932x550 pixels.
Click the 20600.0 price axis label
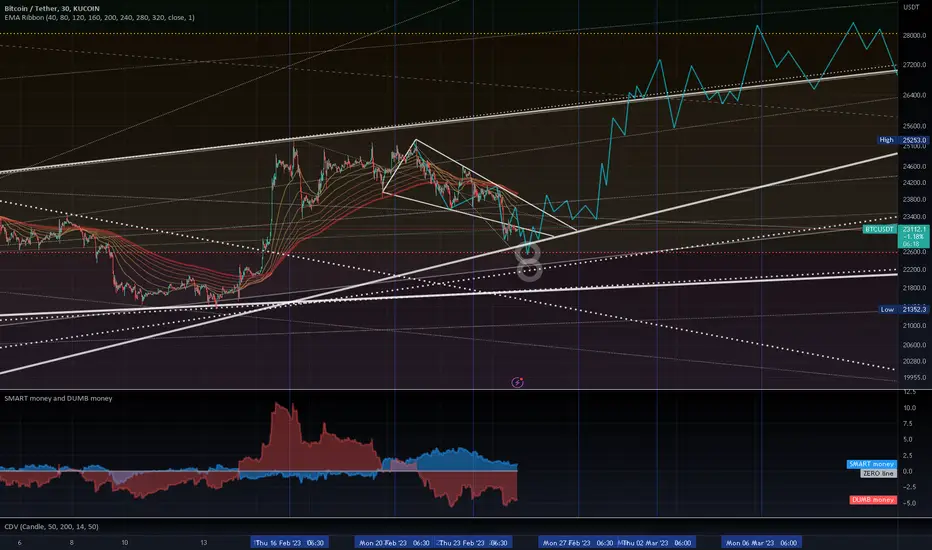[914, 345]
